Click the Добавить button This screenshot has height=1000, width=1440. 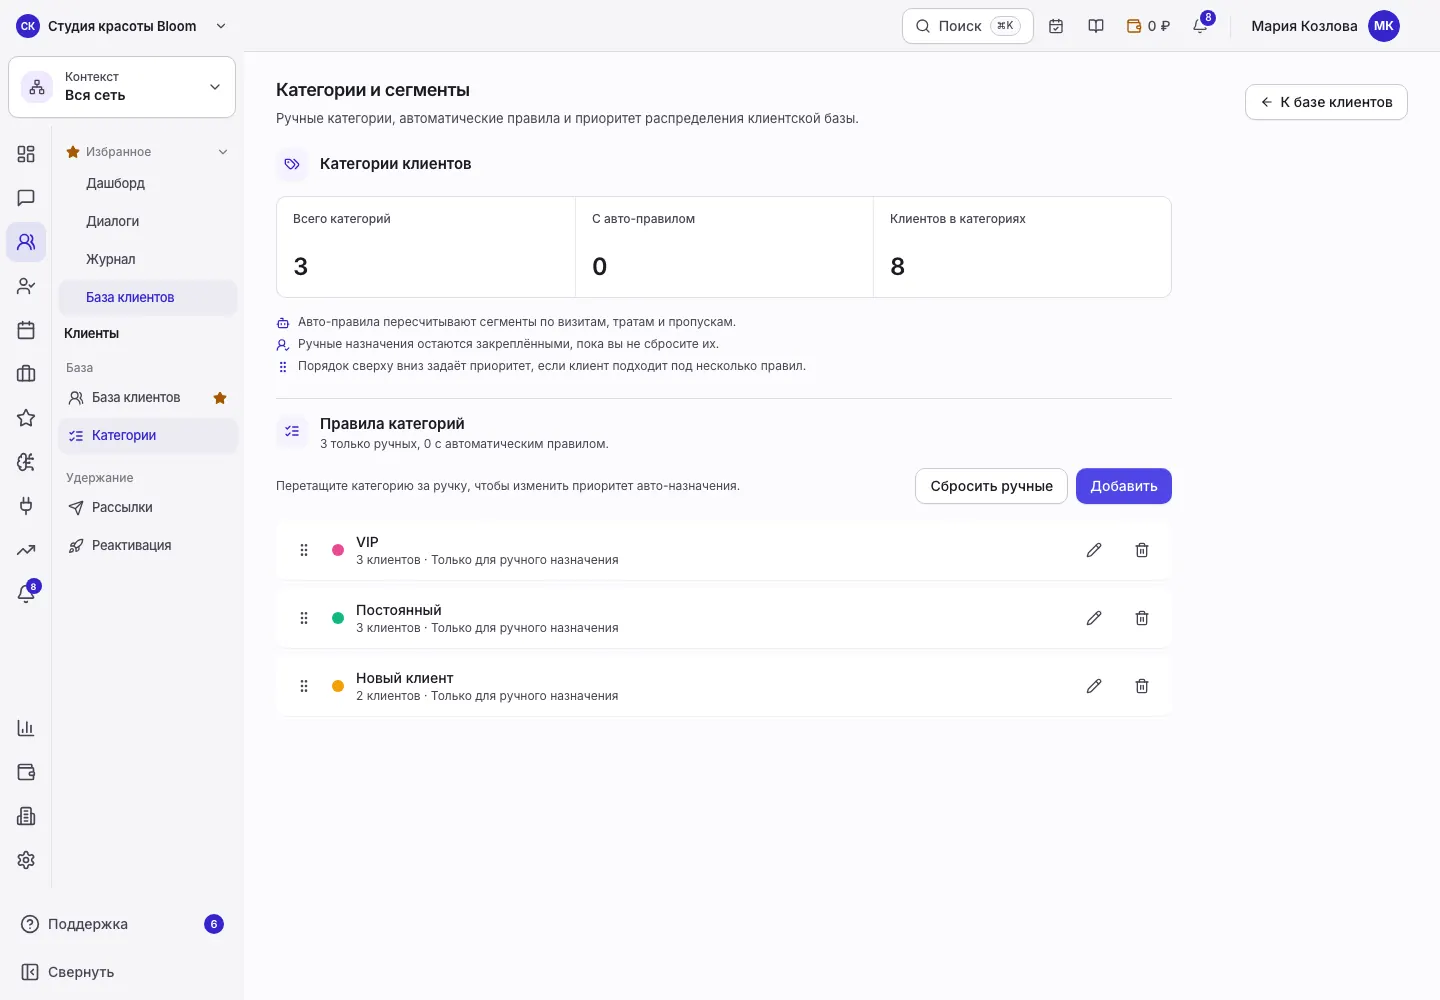point(1124,486)
